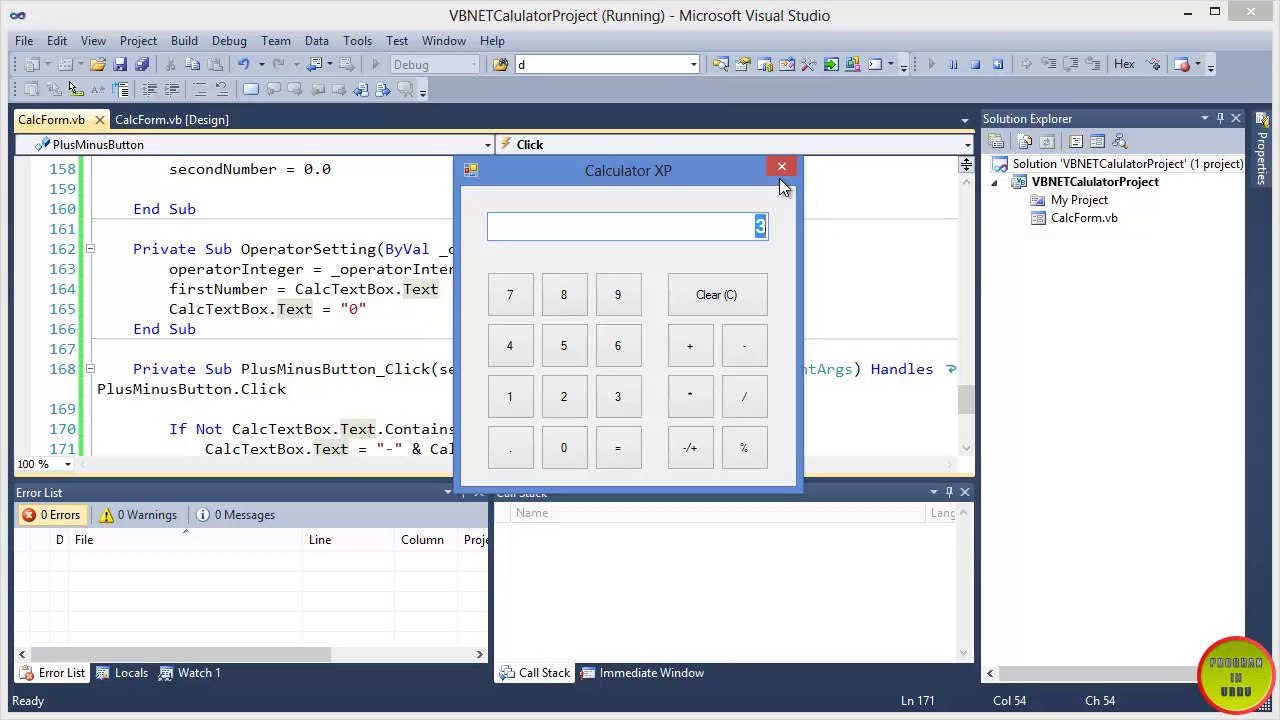Click the Pause (Break All) debug icon

(953, 64)
